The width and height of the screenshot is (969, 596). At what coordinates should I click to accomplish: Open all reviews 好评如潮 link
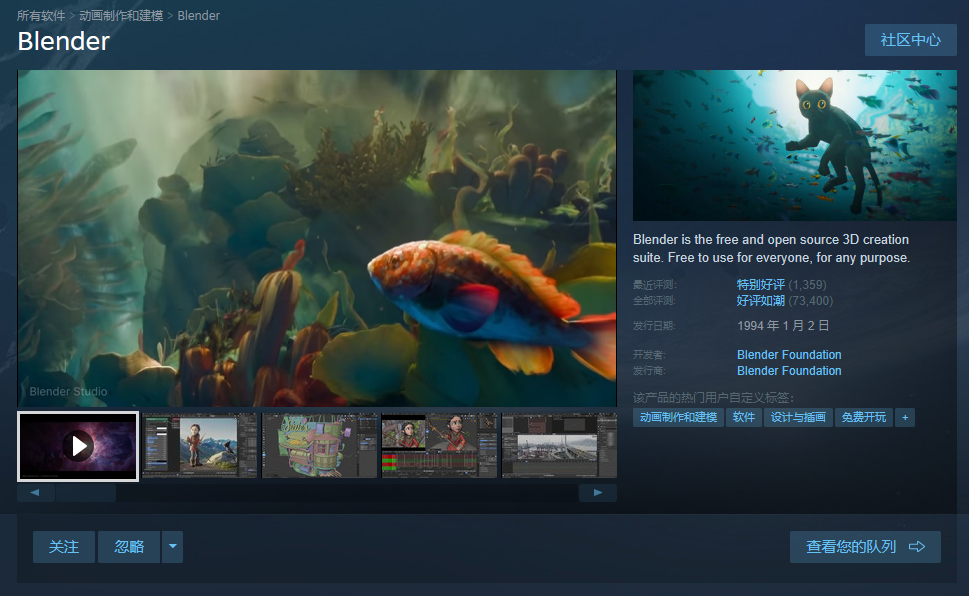[x=761, y=300]
